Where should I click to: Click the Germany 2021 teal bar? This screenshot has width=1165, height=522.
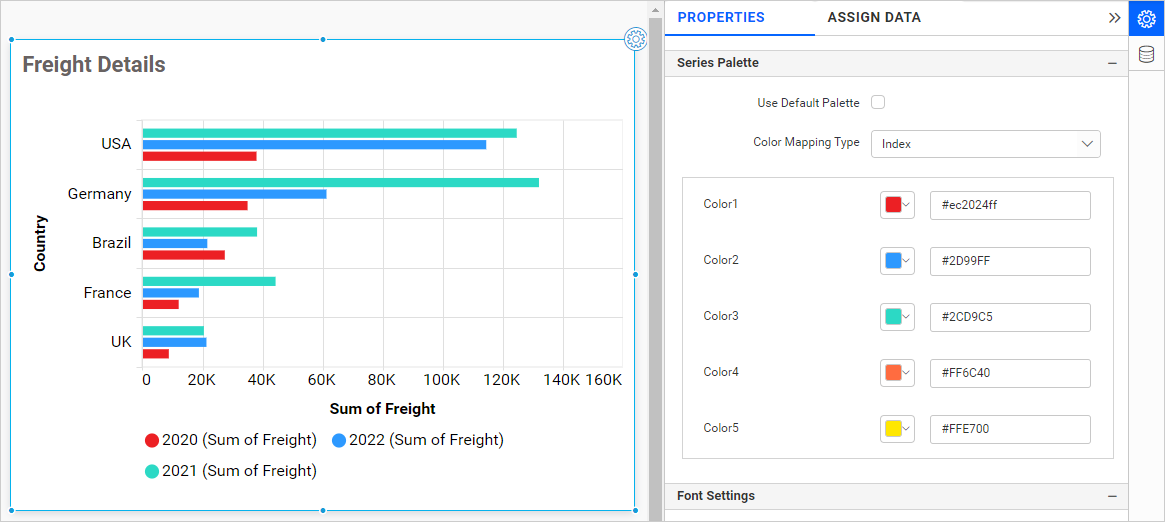(340, 182)
